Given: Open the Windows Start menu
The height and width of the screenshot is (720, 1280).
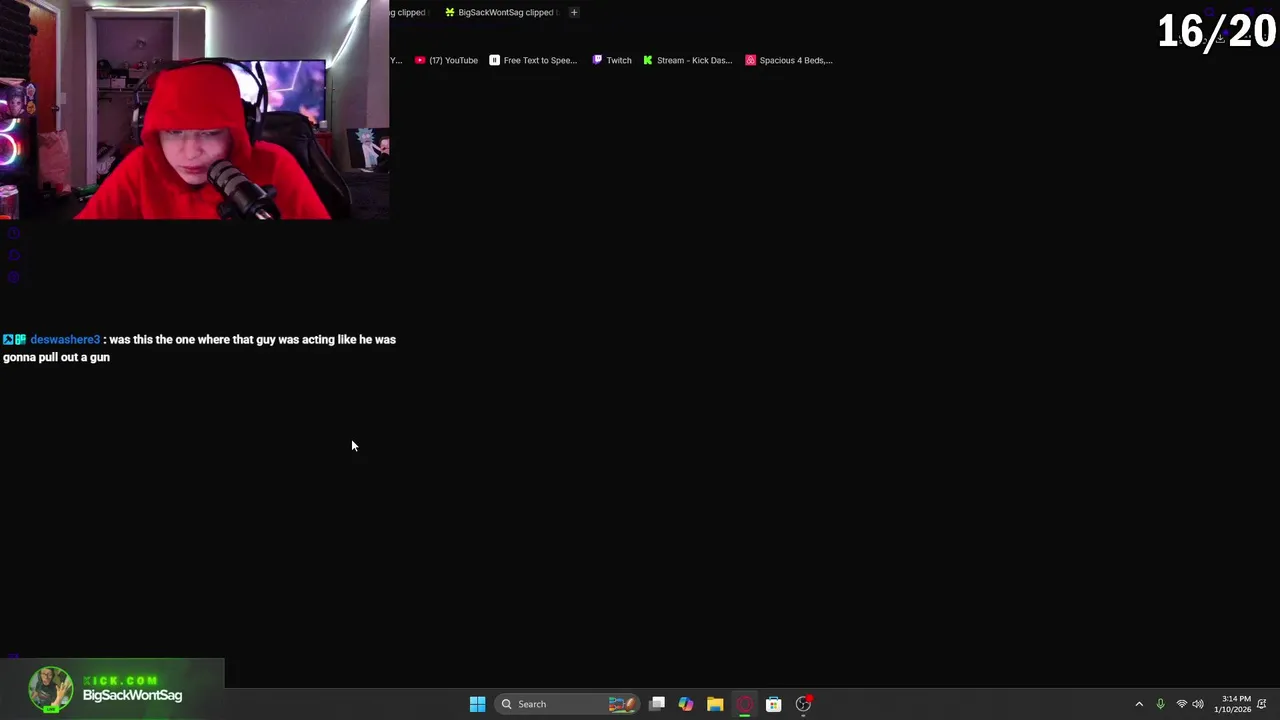Looking at the screenshot, I should [x=477, y=704].
